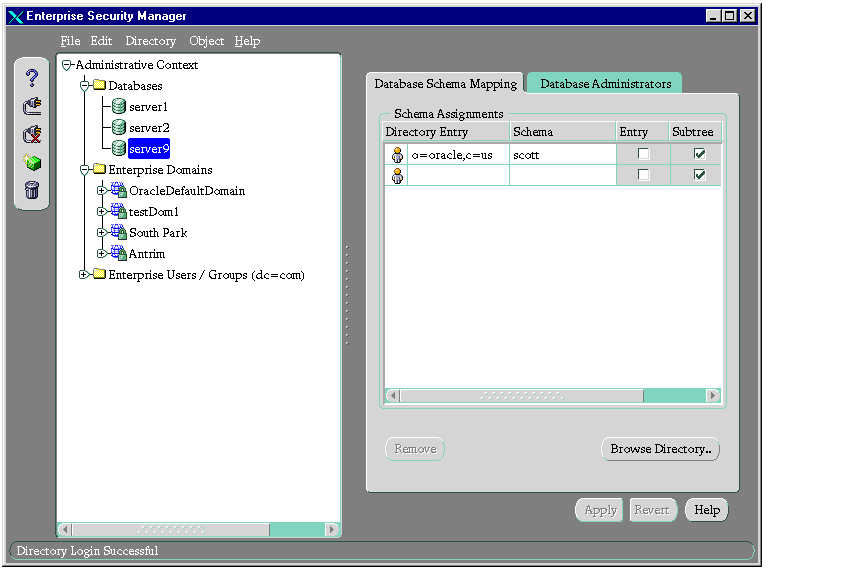Expand Enterprise Users / Groups node
Image resolution: width=858 pixels, height=576 pixels.
point(84,275)
